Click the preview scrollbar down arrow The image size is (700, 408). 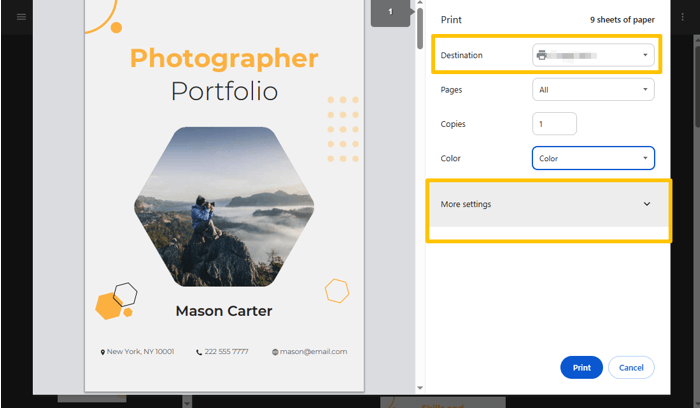420,388
